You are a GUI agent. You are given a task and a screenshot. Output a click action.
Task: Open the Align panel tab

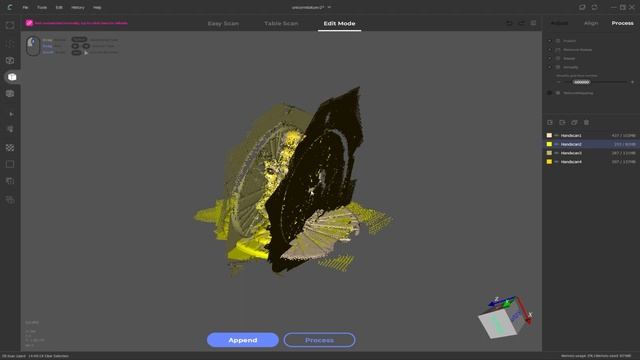(x=591, y=23)
